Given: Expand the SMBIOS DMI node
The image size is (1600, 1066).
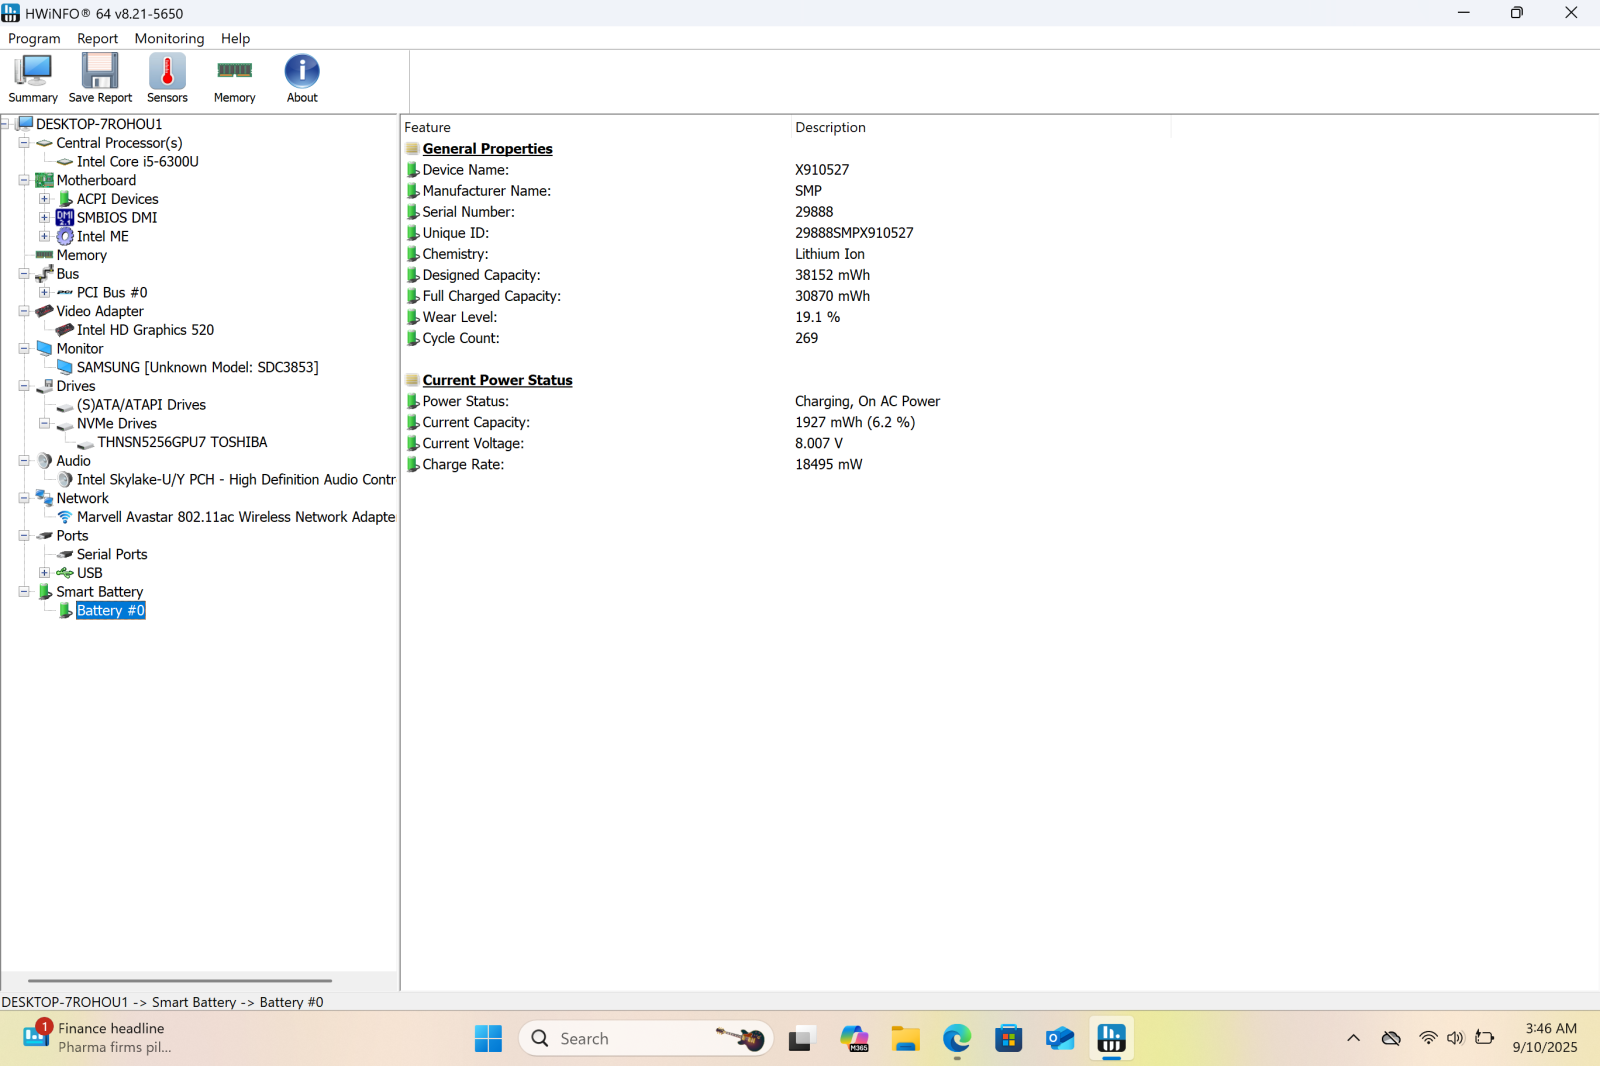Looking at the screenshot, I should pos(44,217).
